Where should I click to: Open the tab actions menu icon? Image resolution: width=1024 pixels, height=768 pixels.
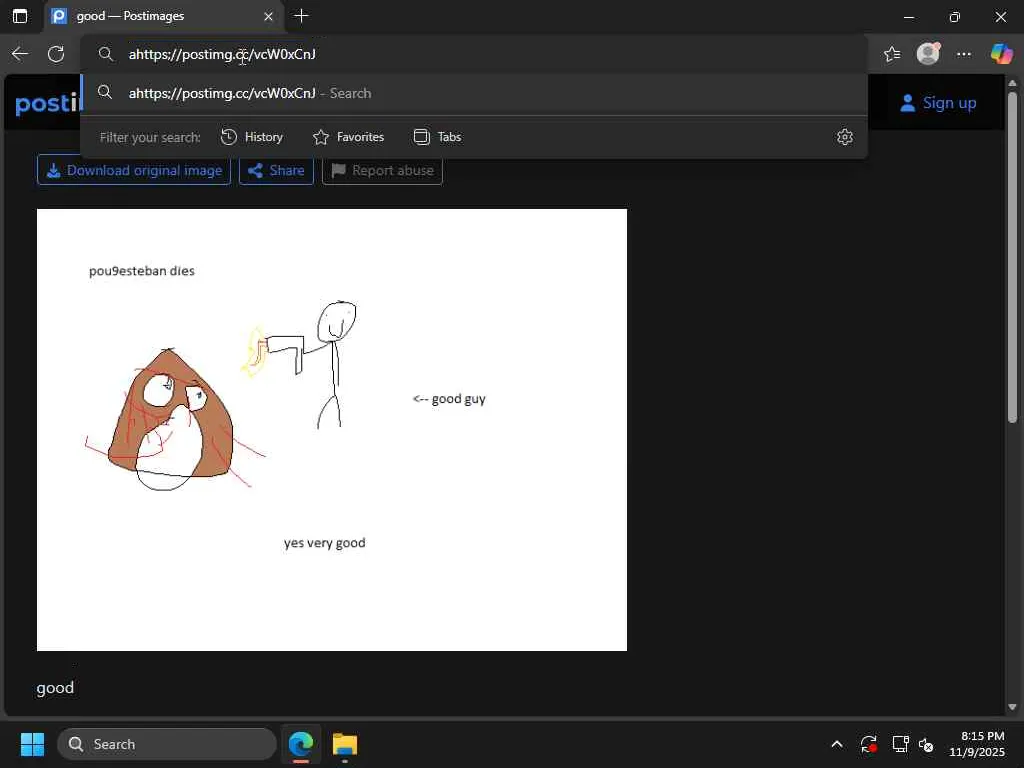click(x=20, y=16)
